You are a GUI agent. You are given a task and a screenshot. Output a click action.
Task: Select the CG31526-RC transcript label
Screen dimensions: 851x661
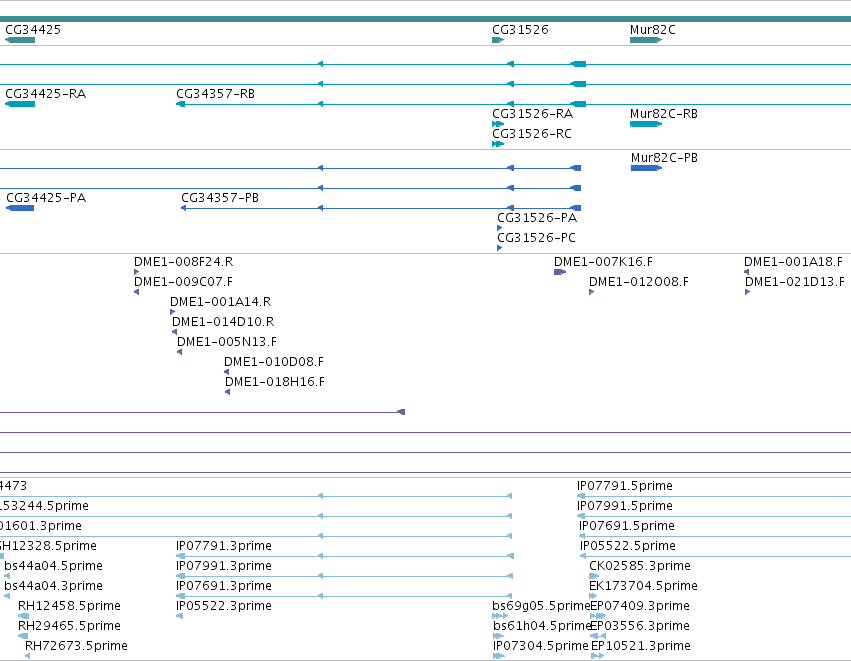532,134
